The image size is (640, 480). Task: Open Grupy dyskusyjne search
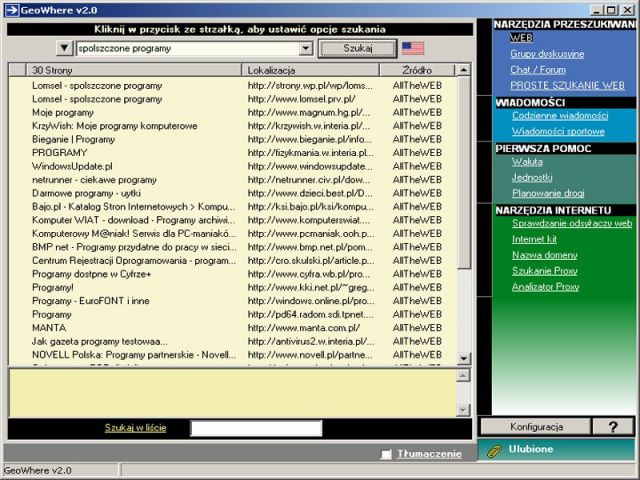click(547, 54)
